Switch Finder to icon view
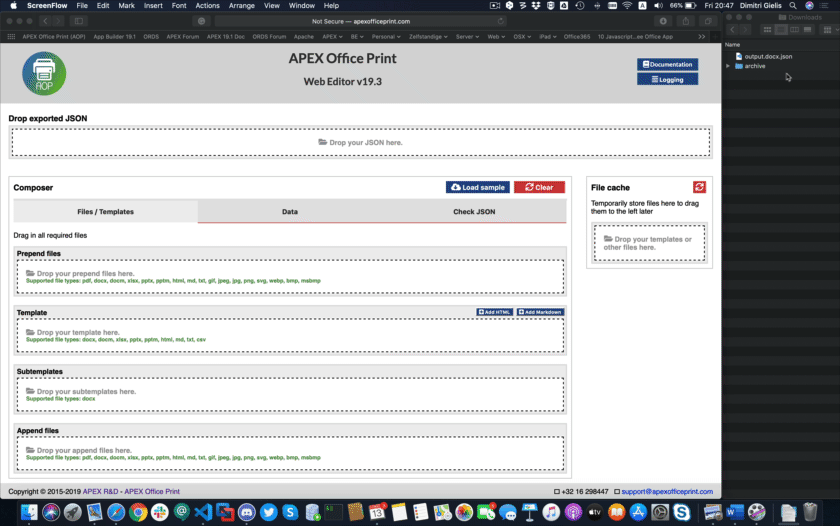 pyautogui.click(x=767, y=29)
